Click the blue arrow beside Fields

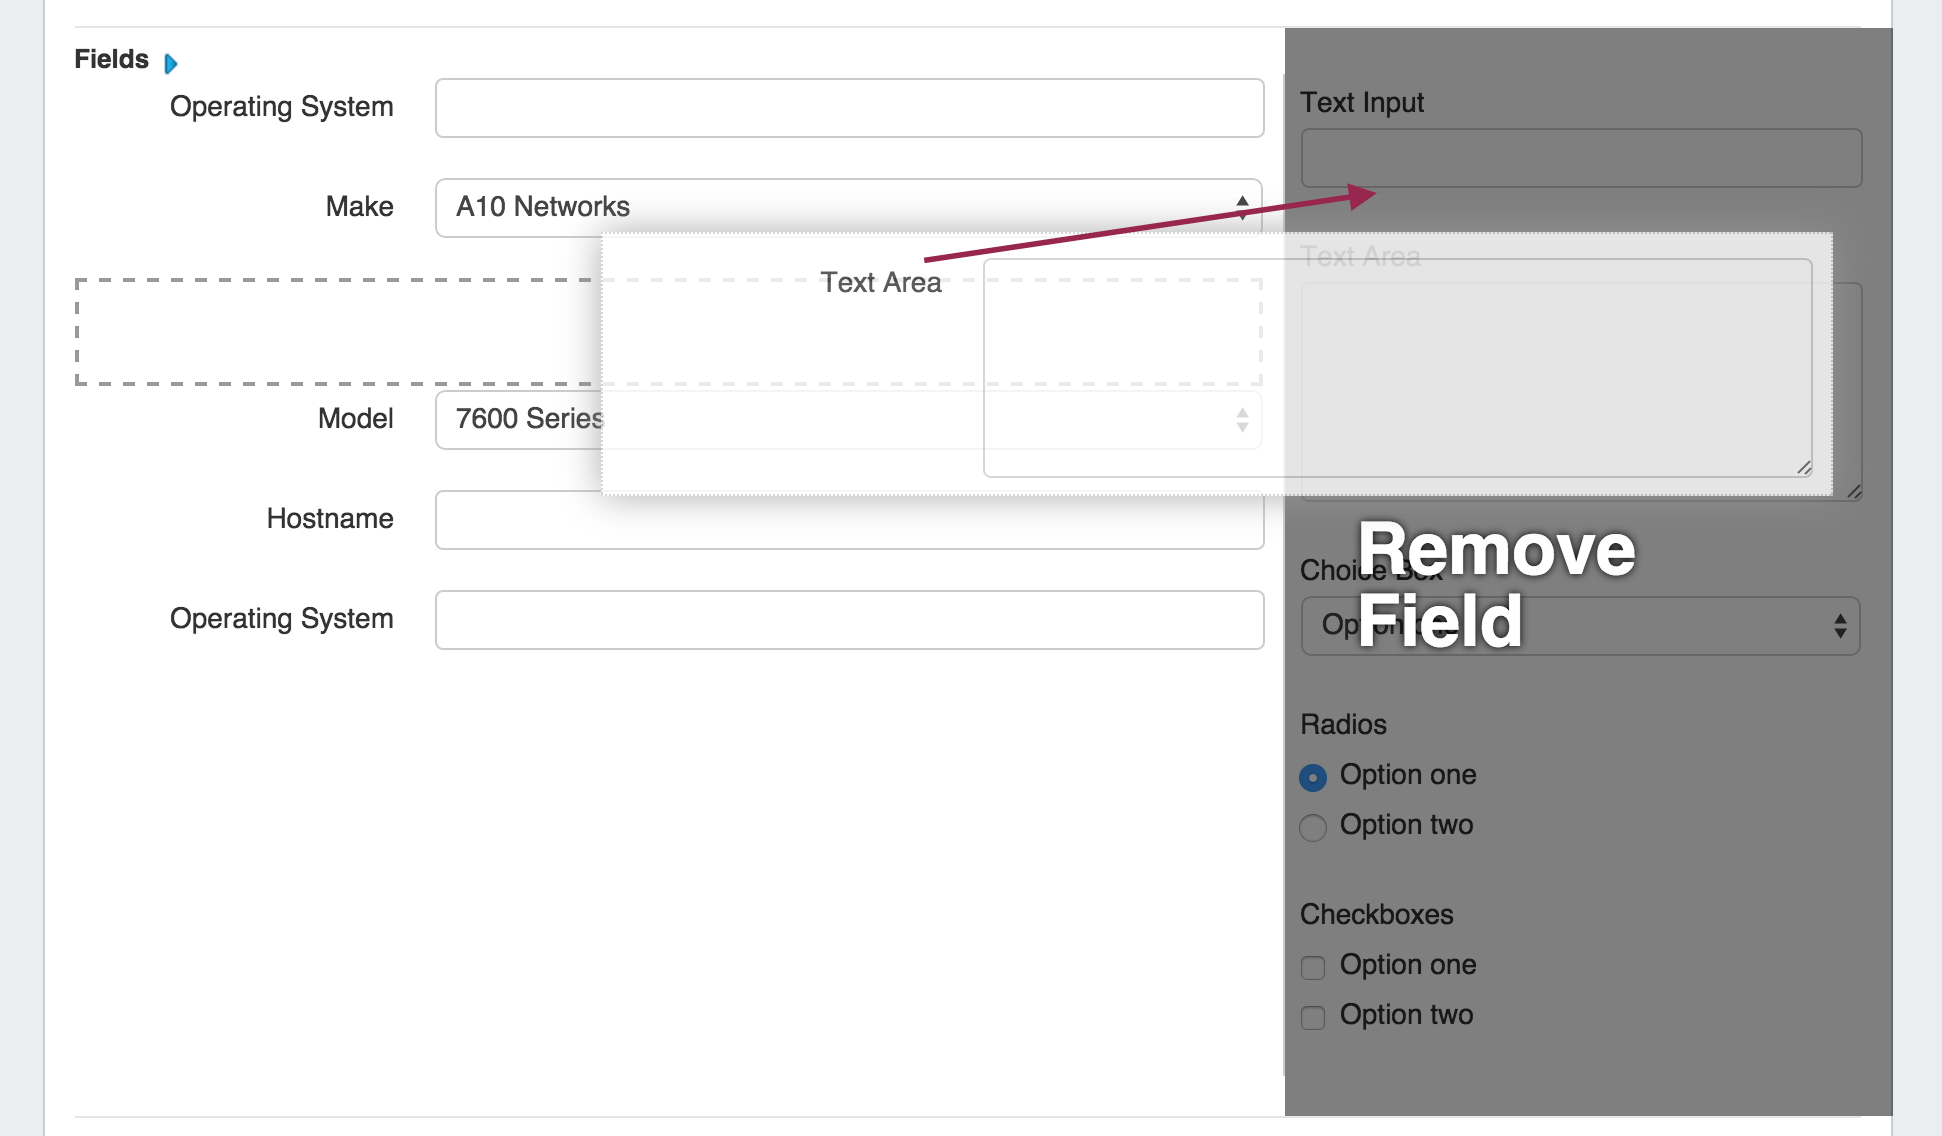tap(171, 64)
